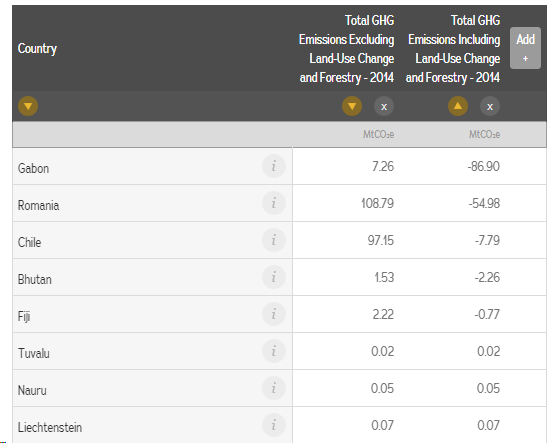Image resolution: width=547 pixels, height=443 pixels.
Task: Show info details for Chile
Action: click(x=274, y=240)
